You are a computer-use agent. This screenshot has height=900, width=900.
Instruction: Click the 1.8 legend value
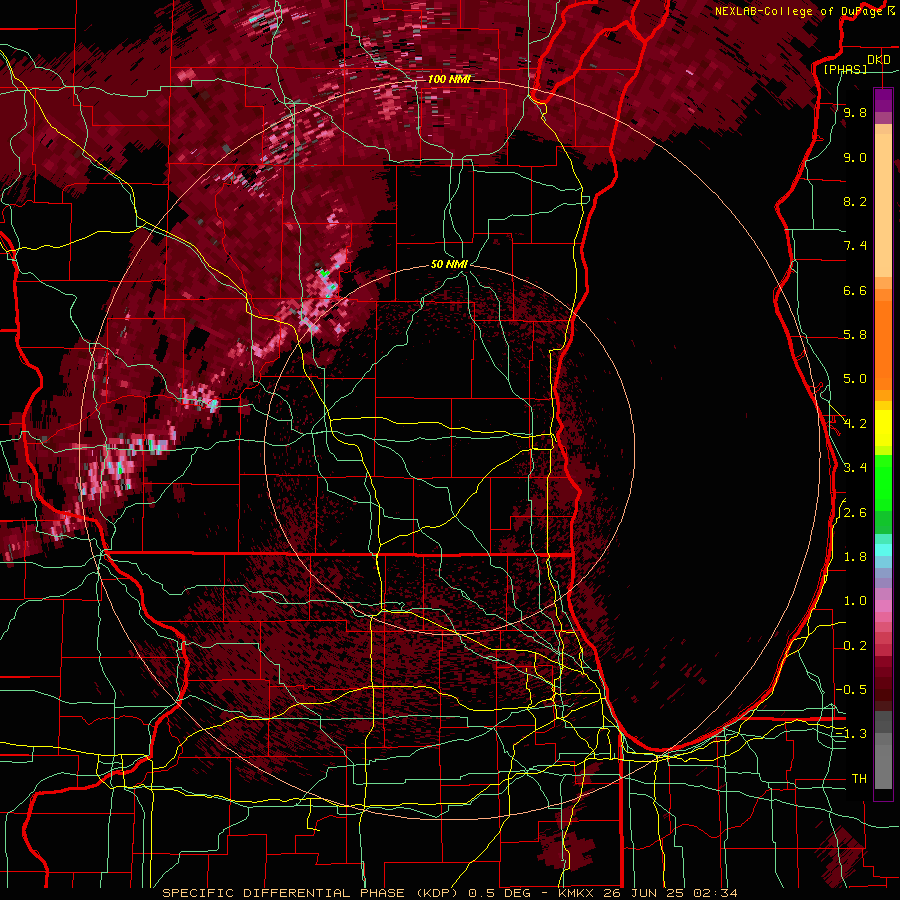(855, 557)
